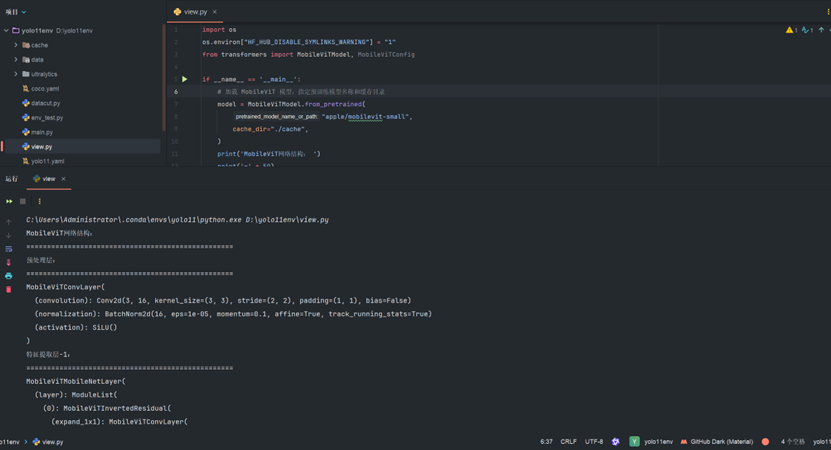Click MobileViTConfig import name
Screen dimensions: 831x450
[386, 55]
